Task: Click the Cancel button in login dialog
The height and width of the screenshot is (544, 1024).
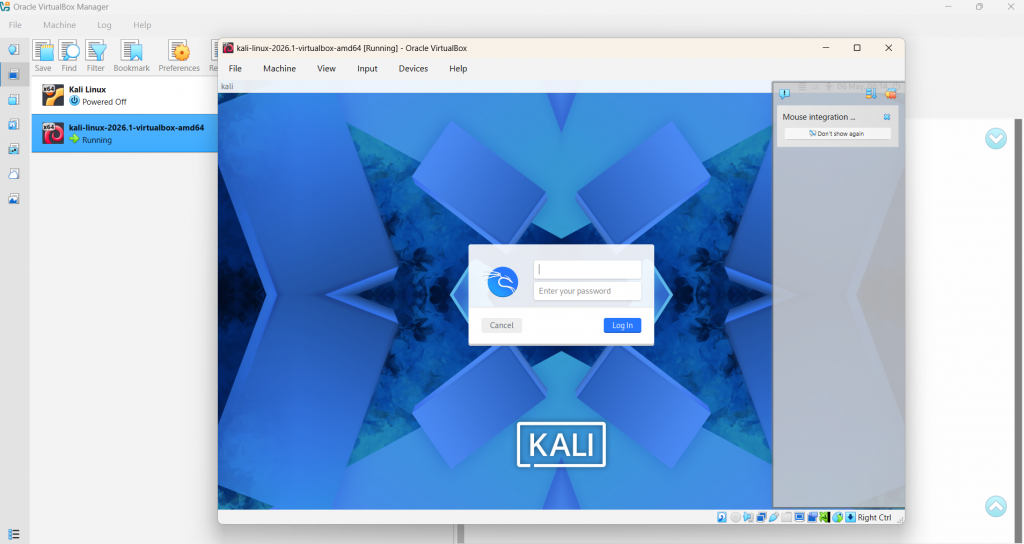Action: click(x=502, y=325)
